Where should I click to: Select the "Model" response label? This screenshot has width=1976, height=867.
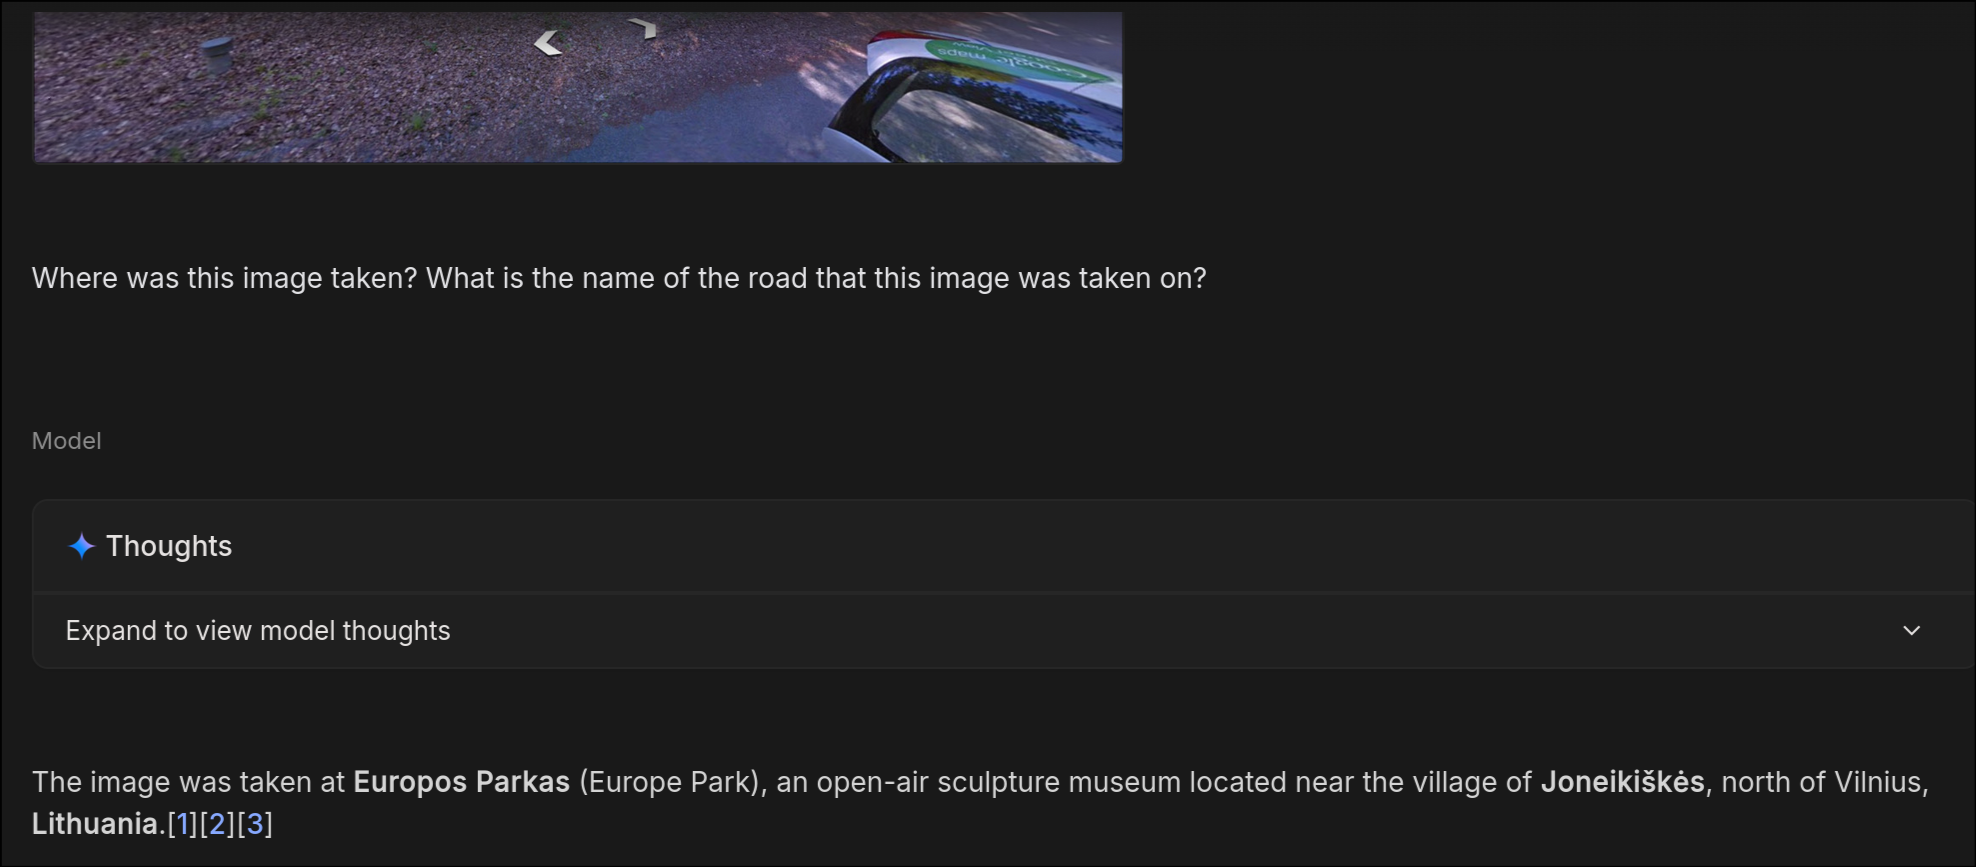[66, 441]
